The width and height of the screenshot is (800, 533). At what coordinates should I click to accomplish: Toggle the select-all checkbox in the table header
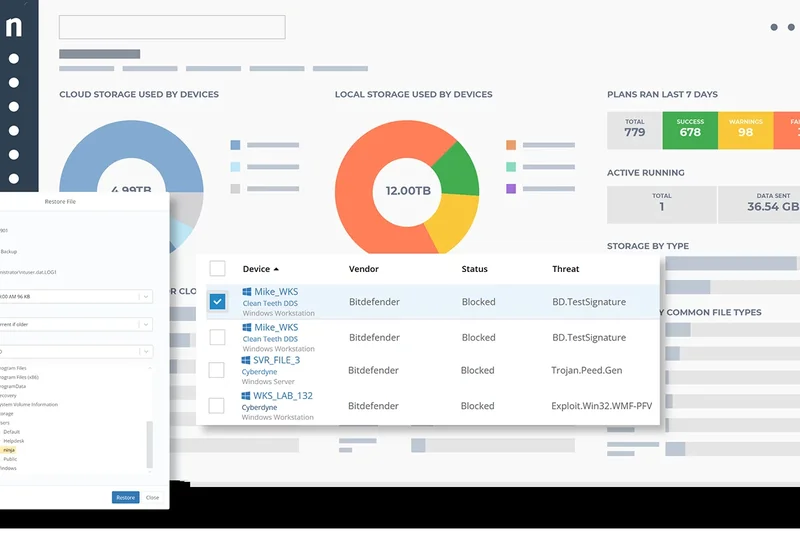pos(217,269)
